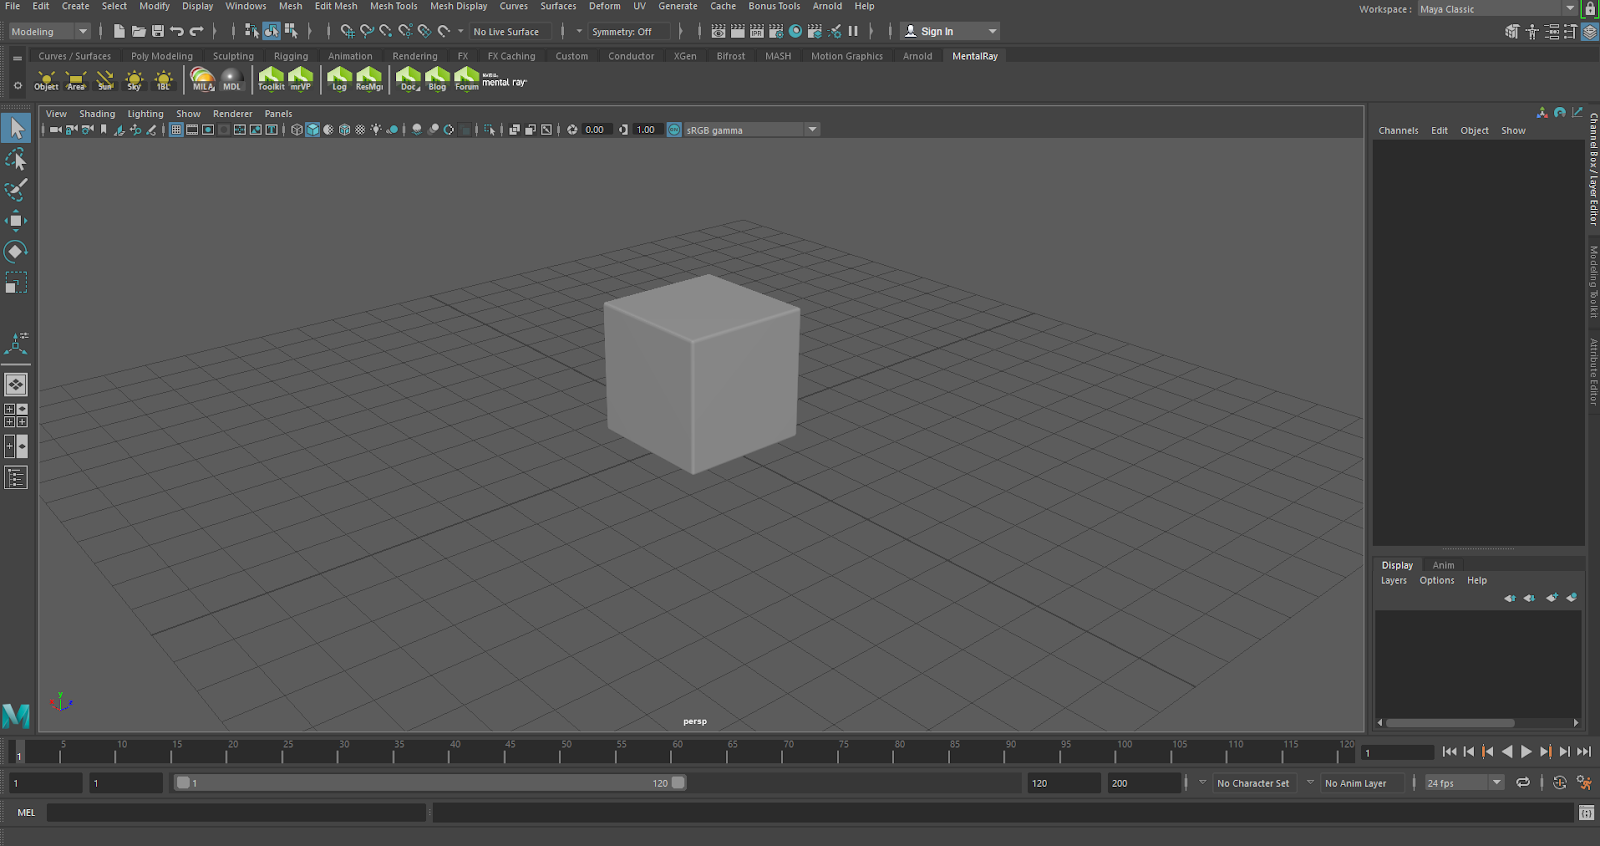Go to start of playback range
Viewport: 1600px width, 846px height.
pyautogui.click(x=1449, y=752)
